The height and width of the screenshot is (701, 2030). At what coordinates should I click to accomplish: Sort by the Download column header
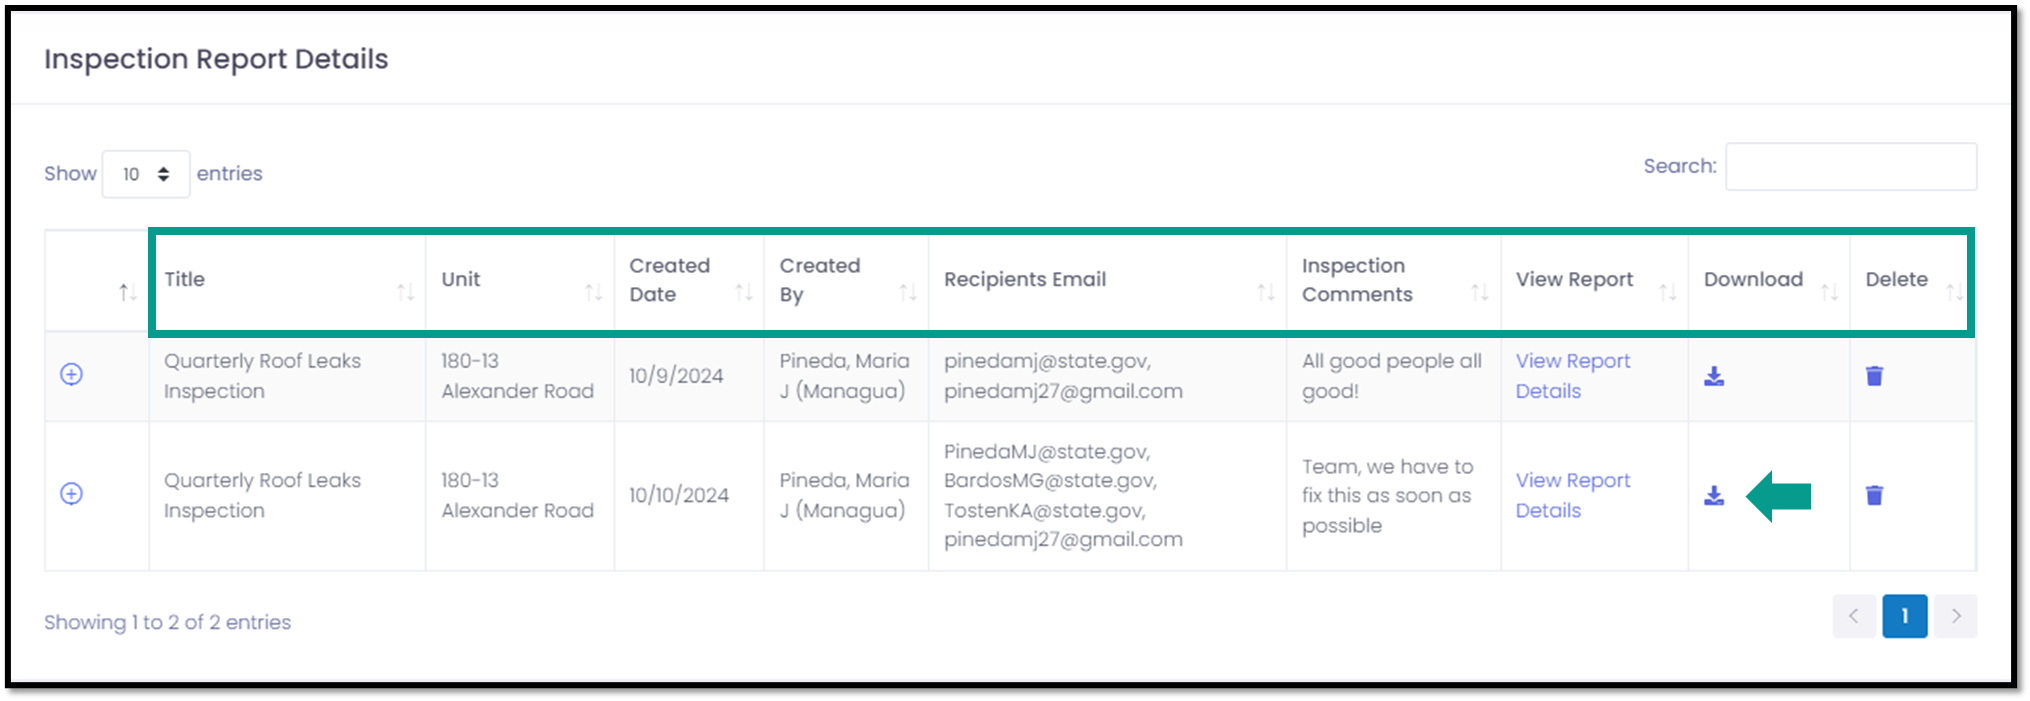click(1769, 280)
